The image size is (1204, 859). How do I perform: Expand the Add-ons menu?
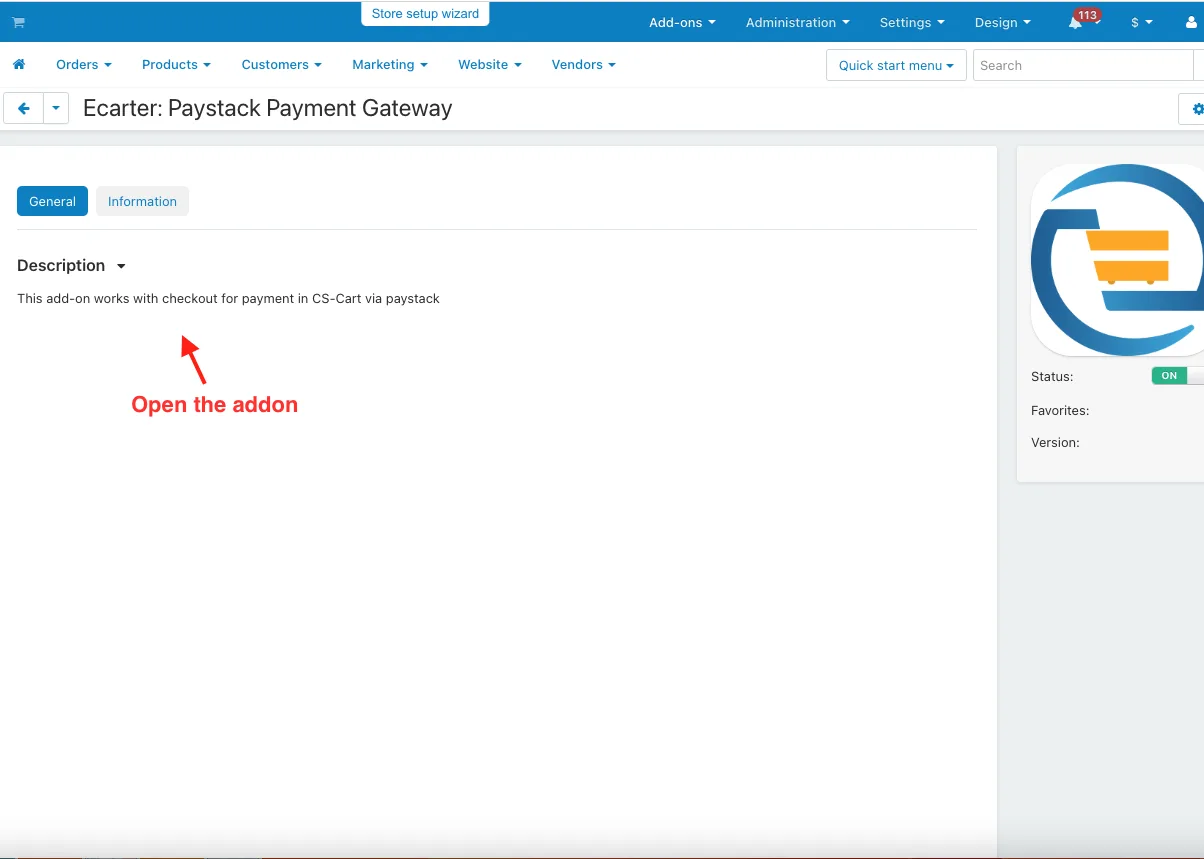click(682, 22)
